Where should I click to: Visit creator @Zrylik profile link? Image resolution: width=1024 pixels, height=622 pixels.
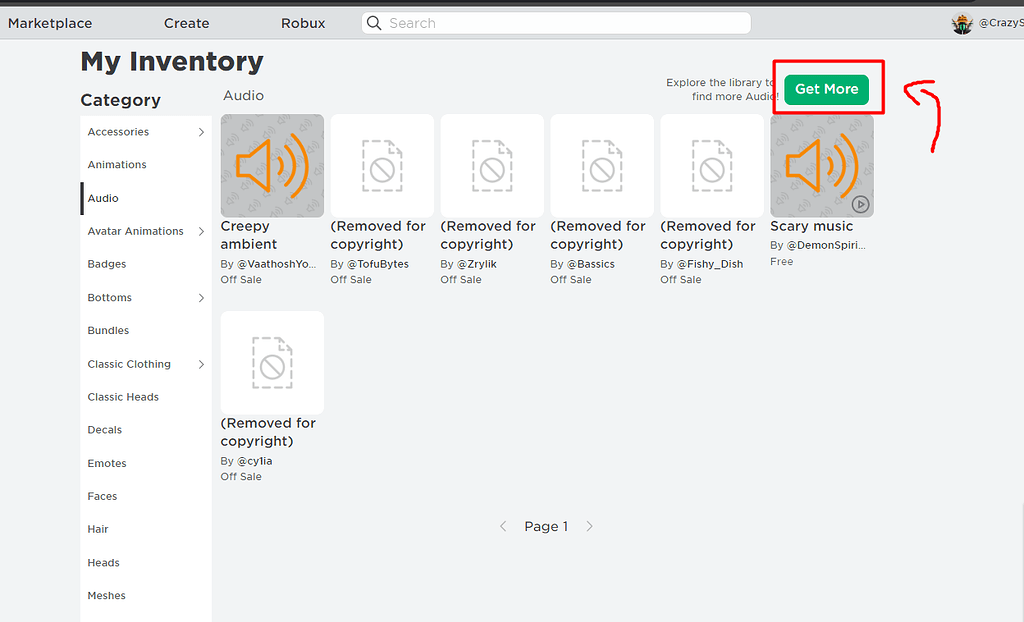pos(477,264)
